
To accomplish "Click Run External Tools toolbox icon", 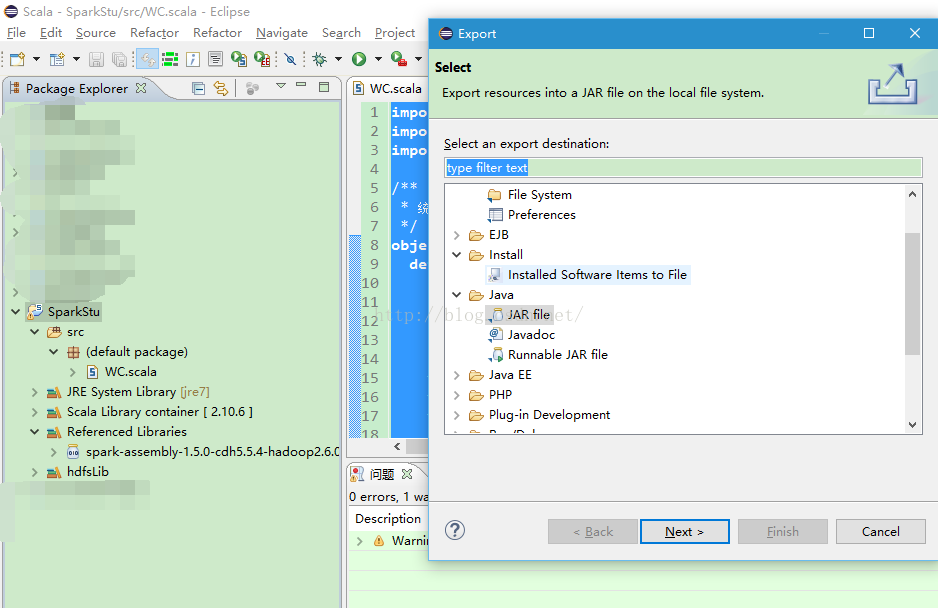I will tap(399, 59).
